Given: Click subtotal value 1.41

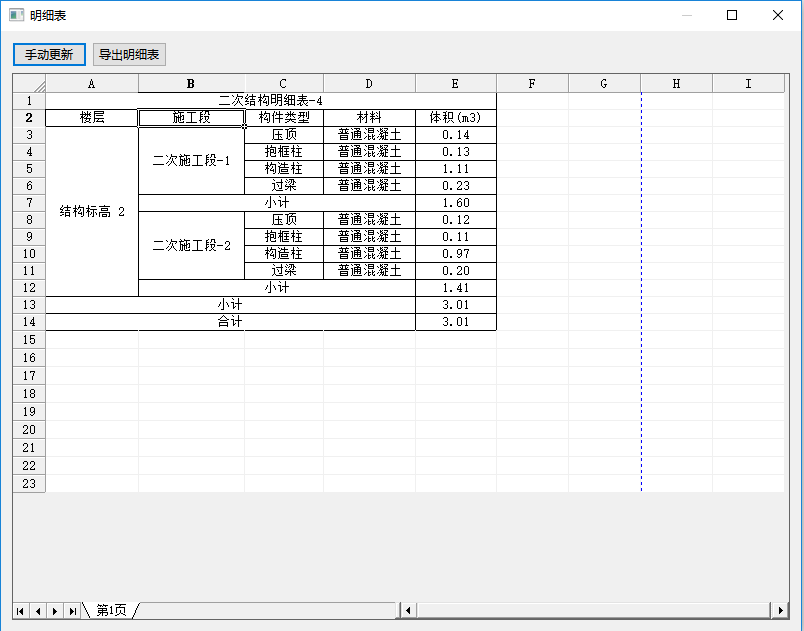Looking at the screenshot, I should (456, 288).
